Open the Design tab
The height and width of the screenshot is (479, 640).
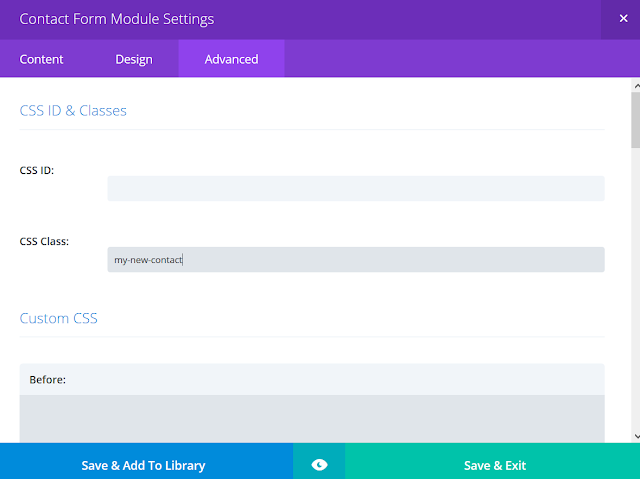[x=133, y=59]
